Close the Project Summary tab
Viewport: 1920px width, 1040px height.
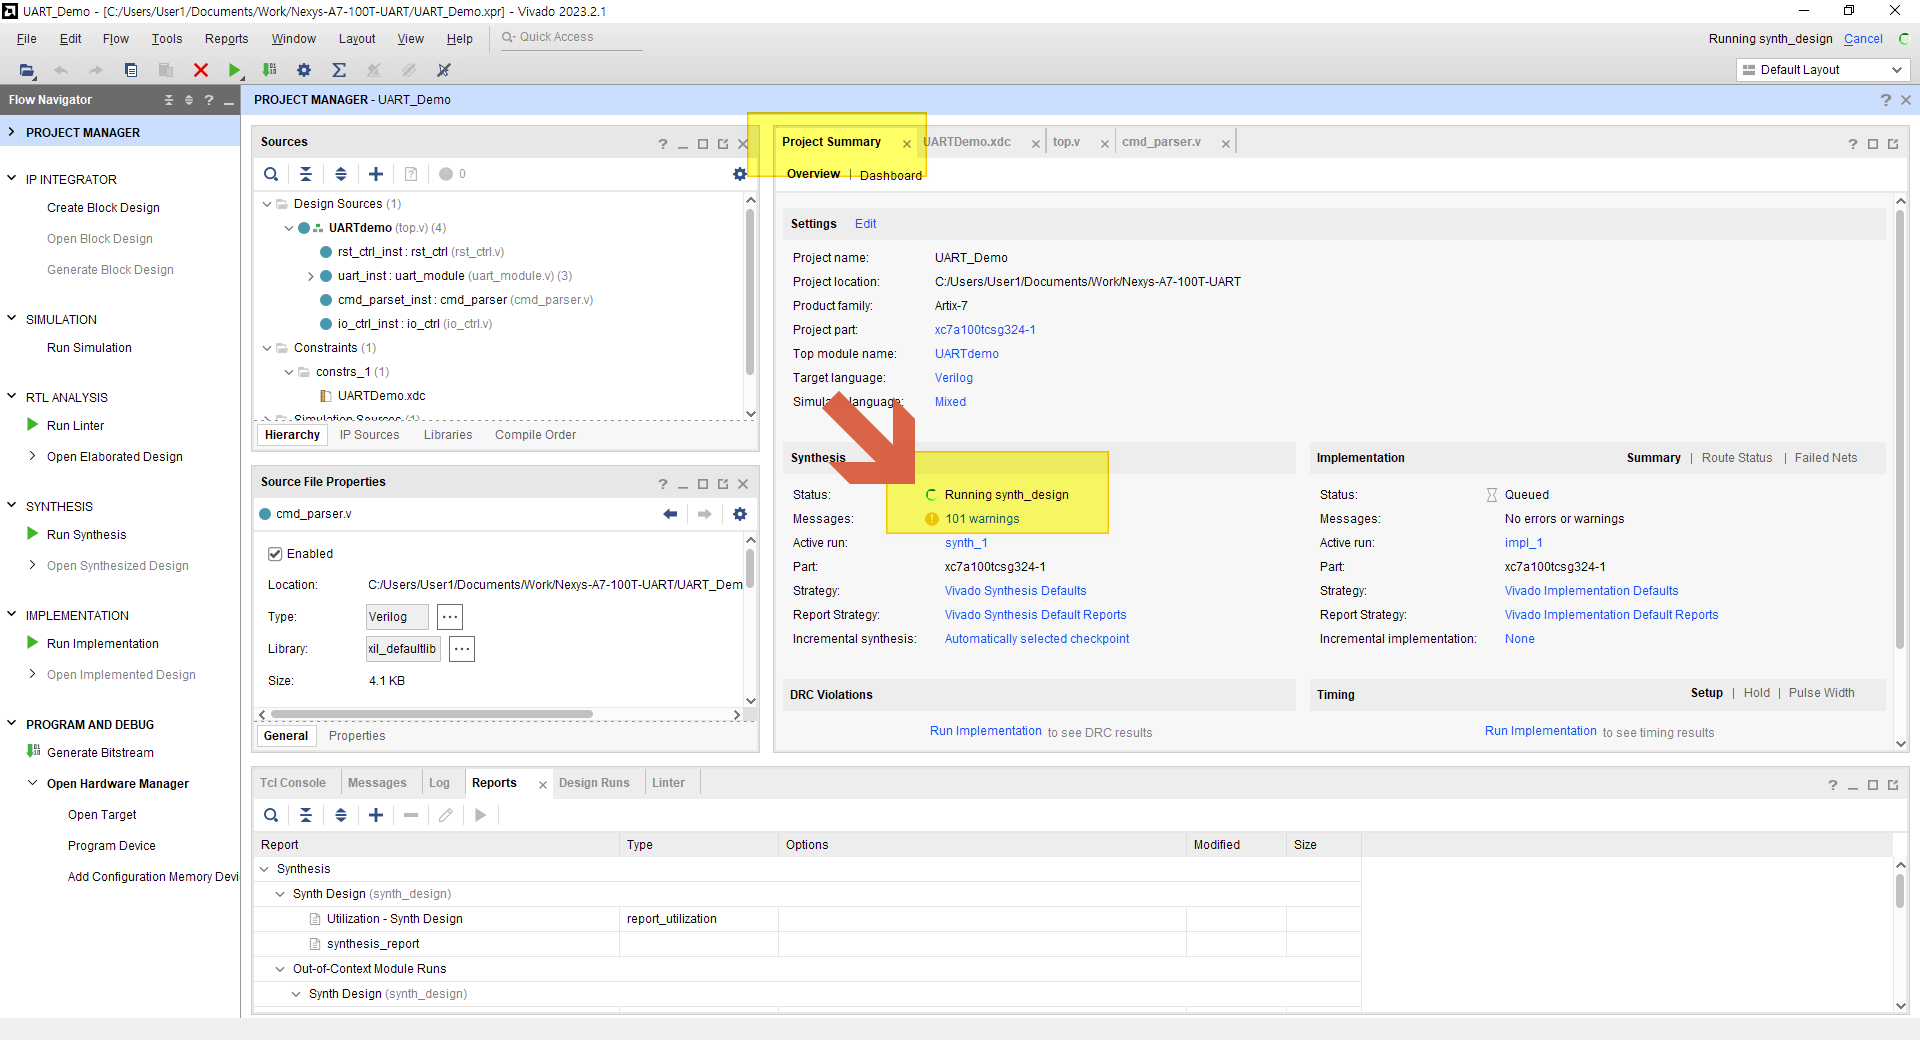907,143
